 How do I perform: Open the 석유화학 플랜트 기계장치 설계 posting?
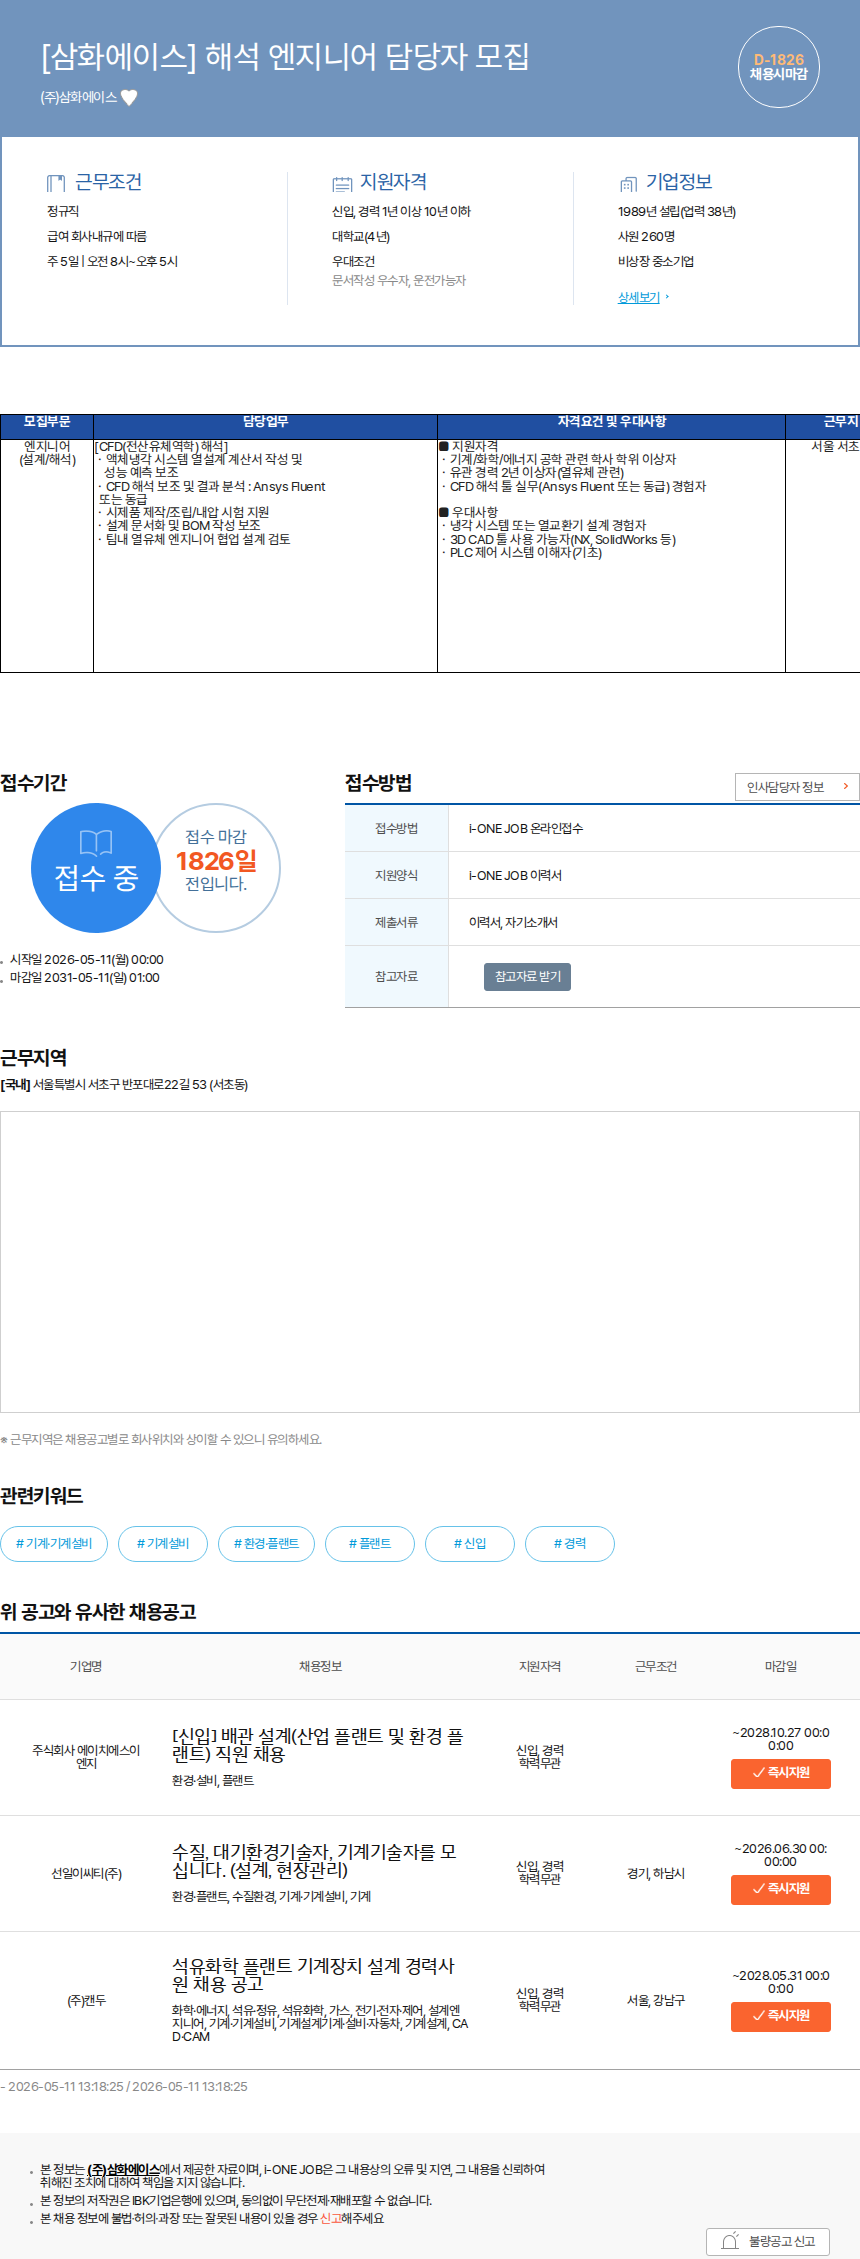313,1975
